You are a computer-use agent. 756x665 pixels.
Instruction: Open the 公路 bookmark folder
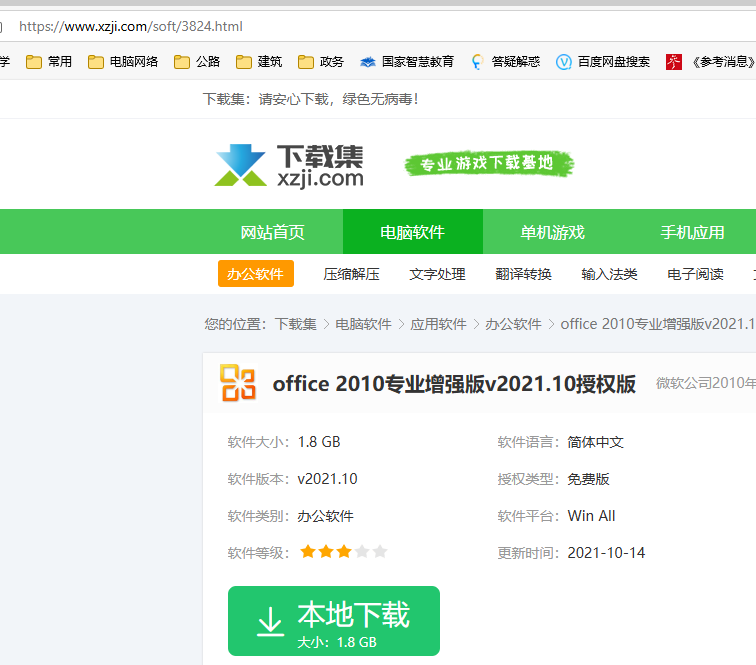pyautogui.click(x=197, y=62)
